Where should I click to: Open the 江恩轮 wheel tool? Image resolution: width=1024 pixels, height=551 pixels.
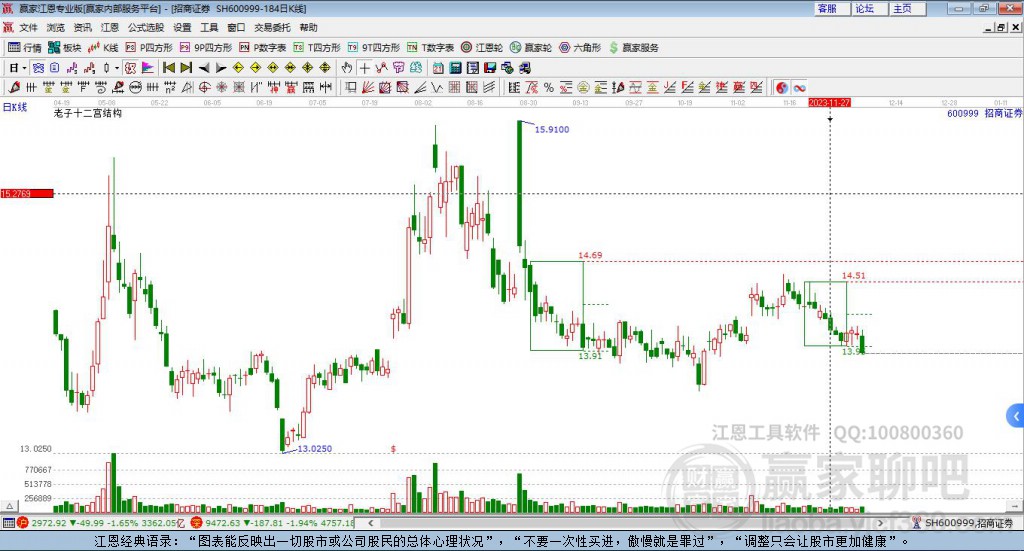482,48
